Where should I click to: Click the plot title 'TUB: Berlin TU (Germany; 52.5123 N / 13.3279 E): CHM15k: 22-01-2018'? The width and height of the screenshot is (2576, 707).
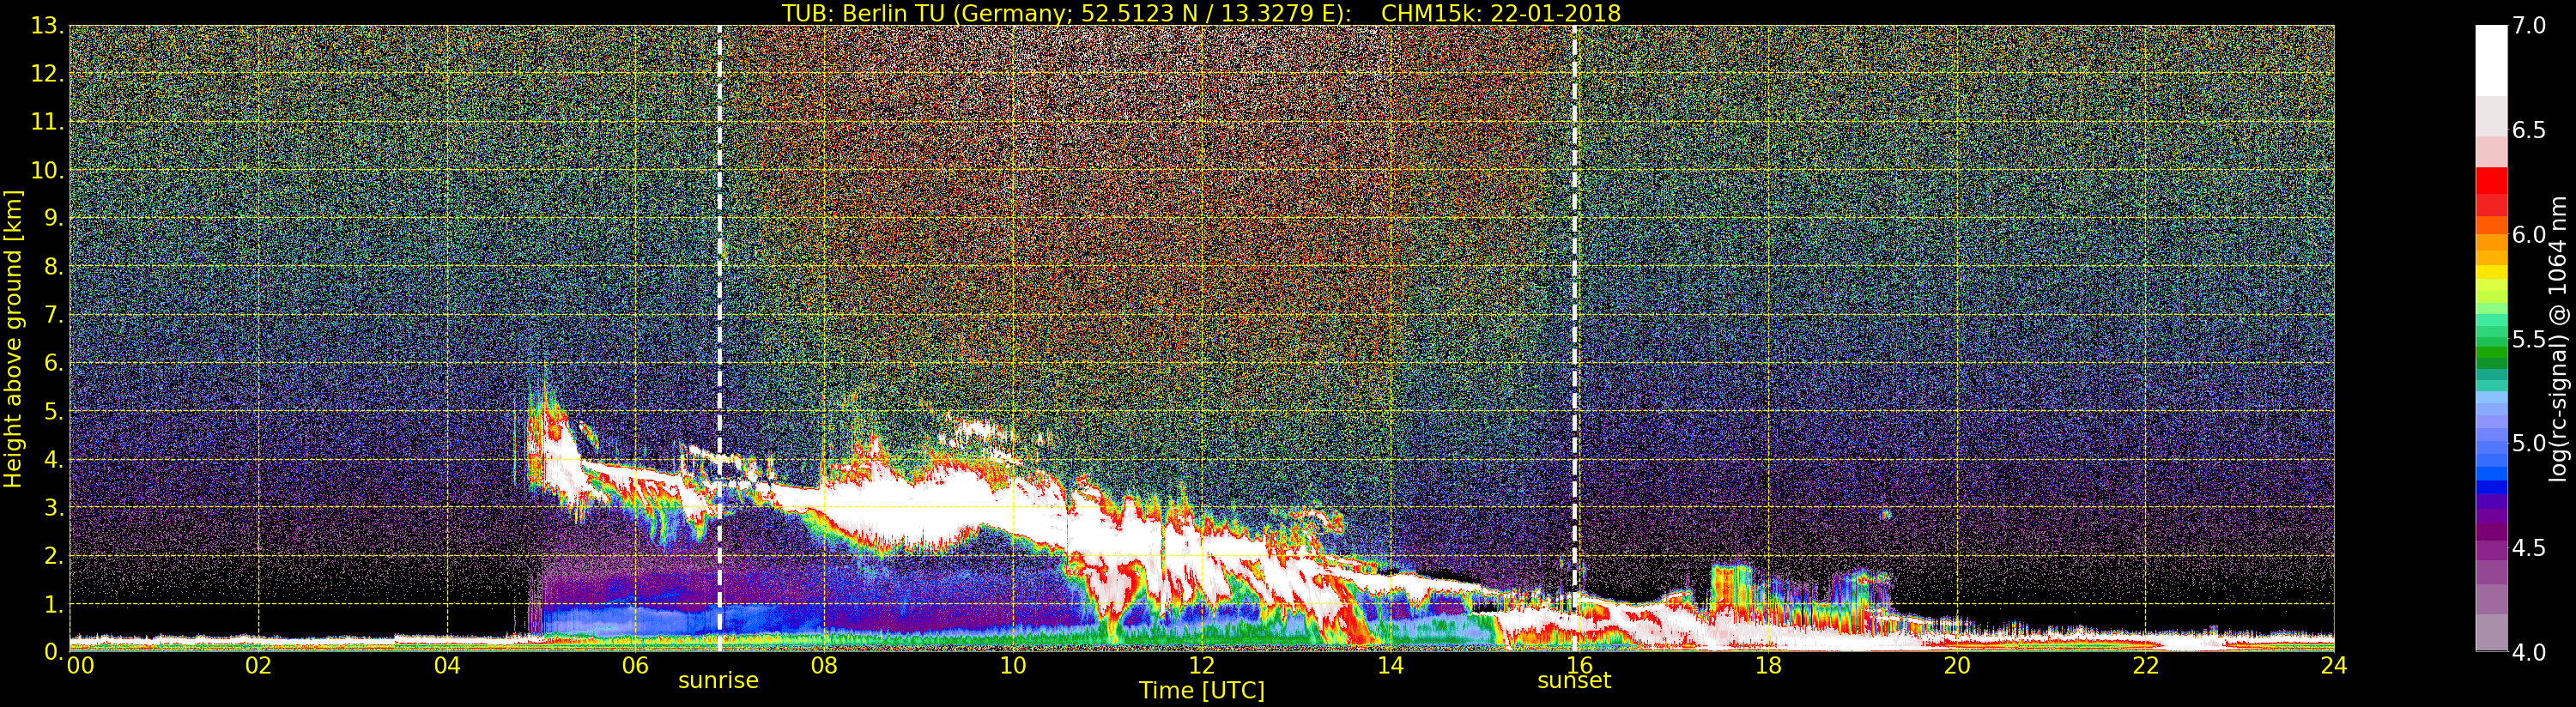click(1202, 13)
